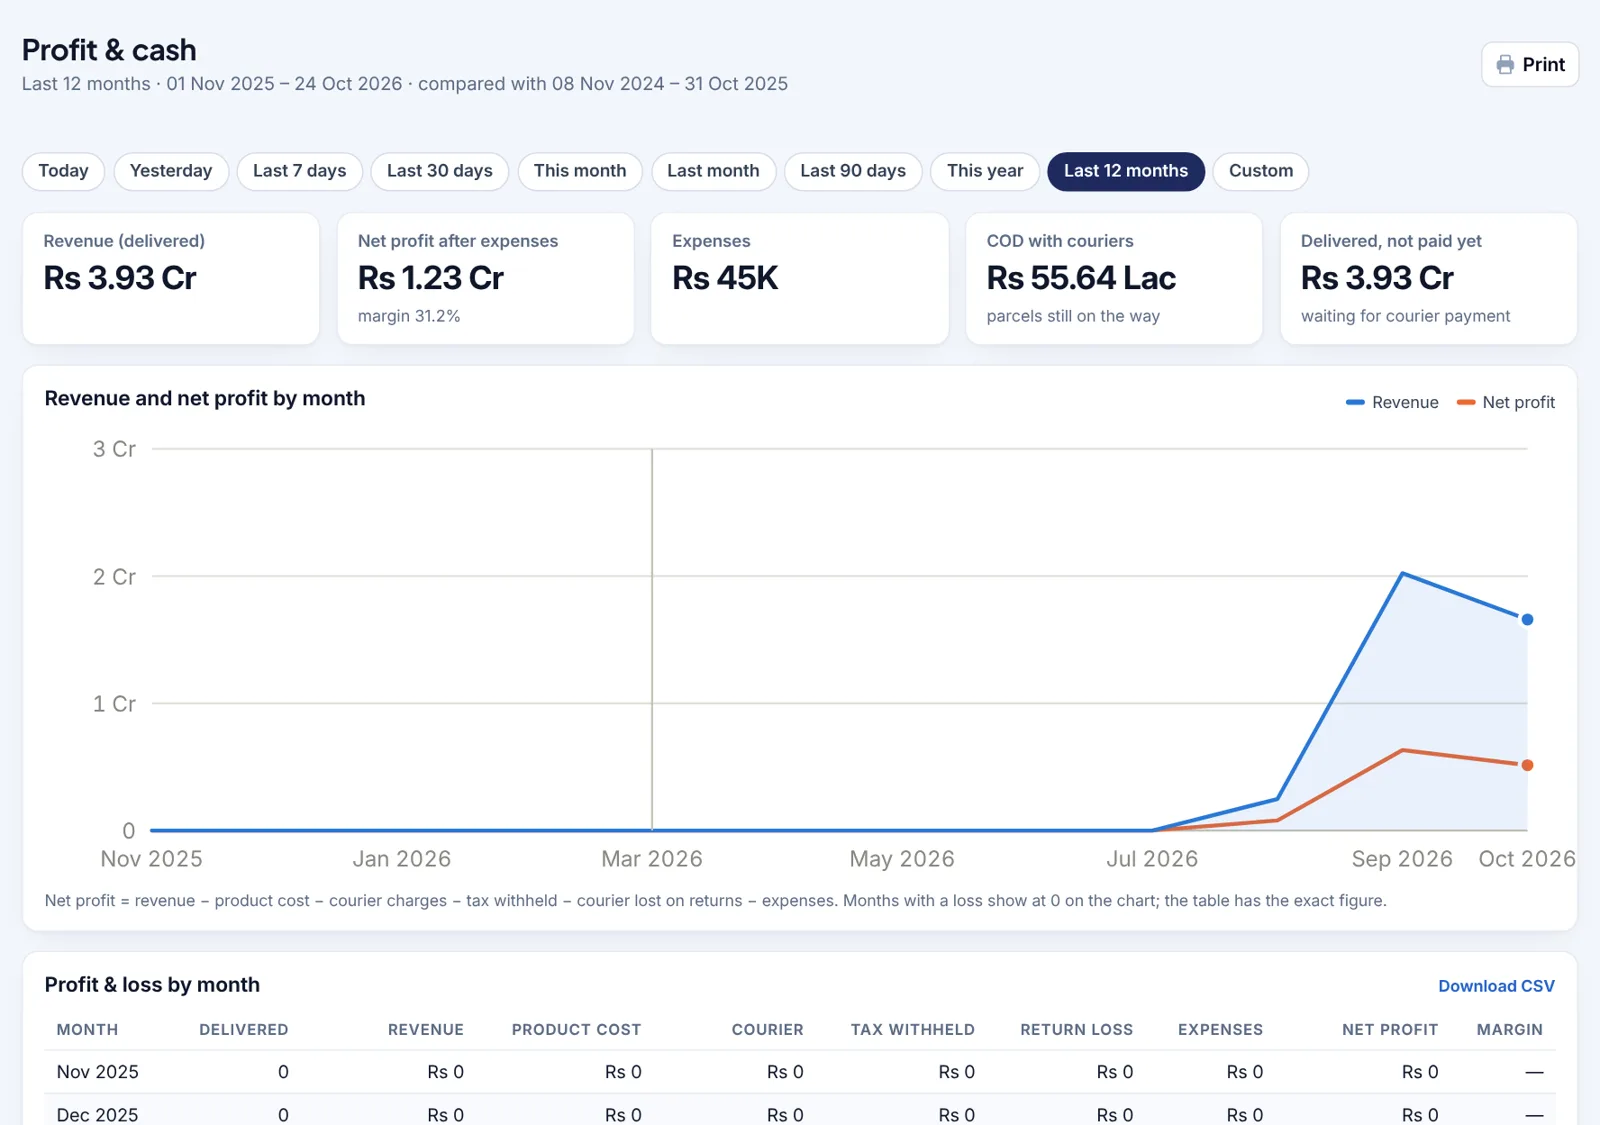Open the Custom date range option

pyautogui.click(x=1261, y=171)
